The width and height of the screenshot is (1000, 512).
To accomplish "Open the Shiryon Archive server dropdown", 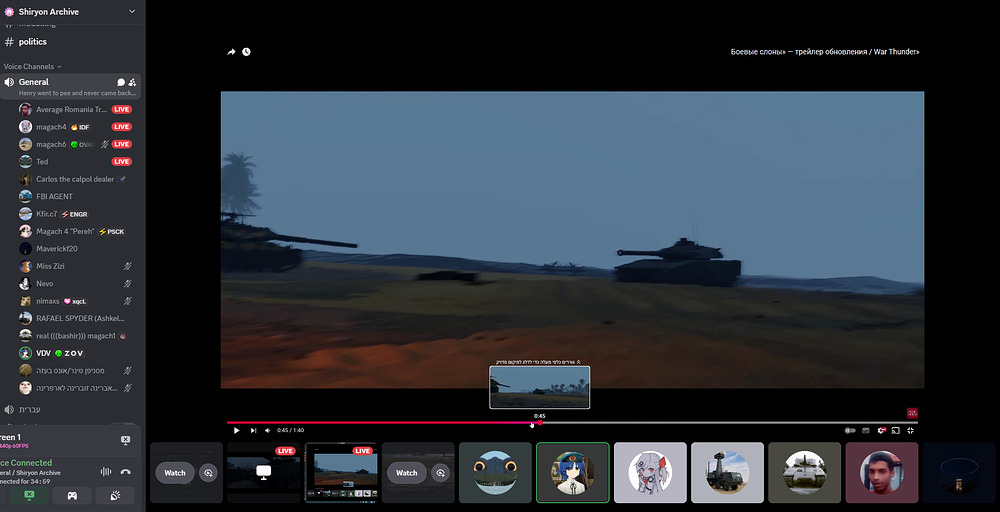I will [132, 11].
